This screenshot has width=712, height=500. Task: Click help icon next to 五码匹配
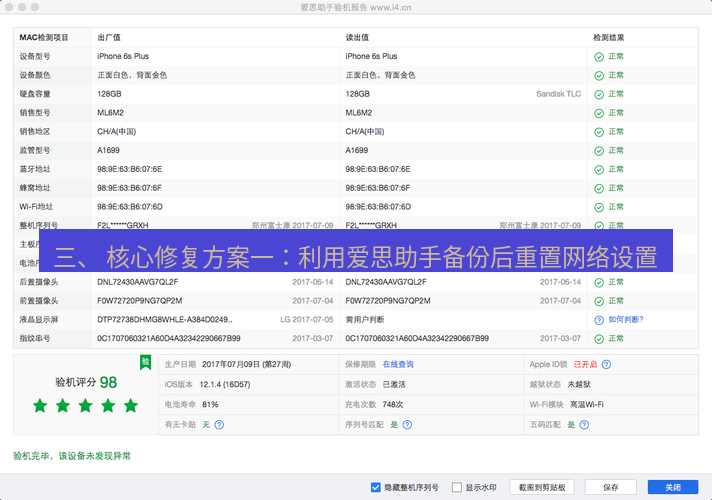point(584,425)
